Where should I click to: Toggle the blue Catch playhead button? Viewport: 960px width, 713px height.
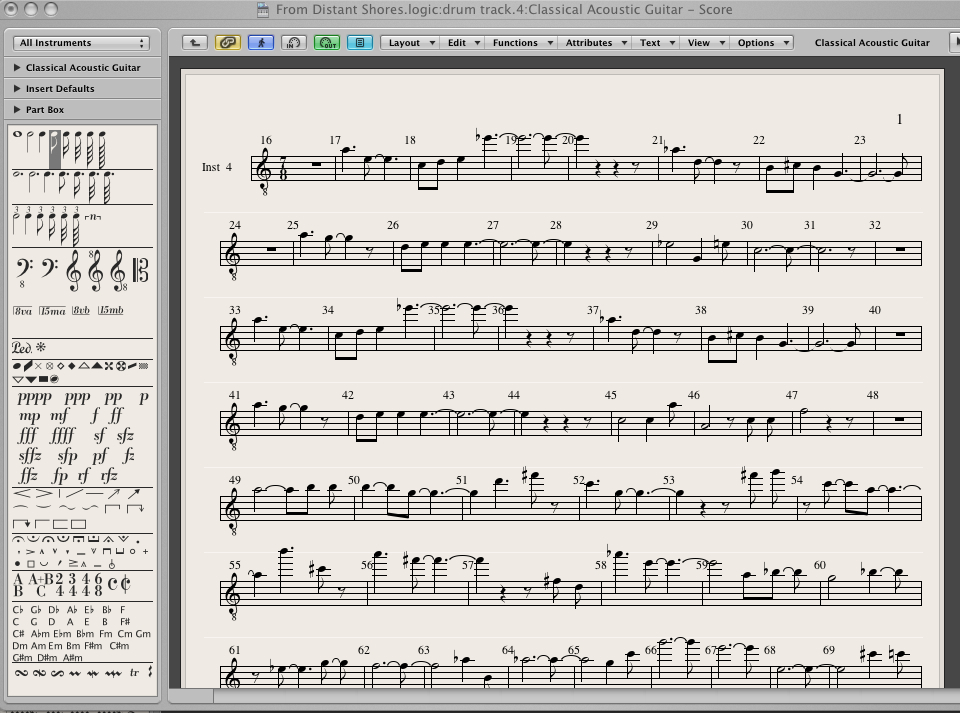(261, 42)
